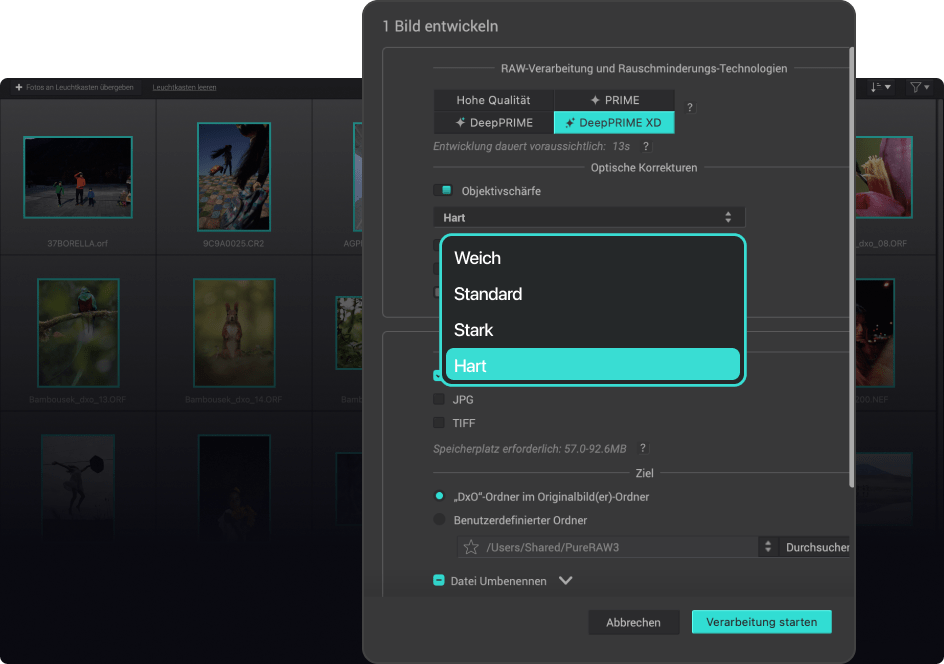Click the file name Bambousek_dxo_13.ORF
The width and height of the screenshot is (944, 664).
[x=78, y=399]
